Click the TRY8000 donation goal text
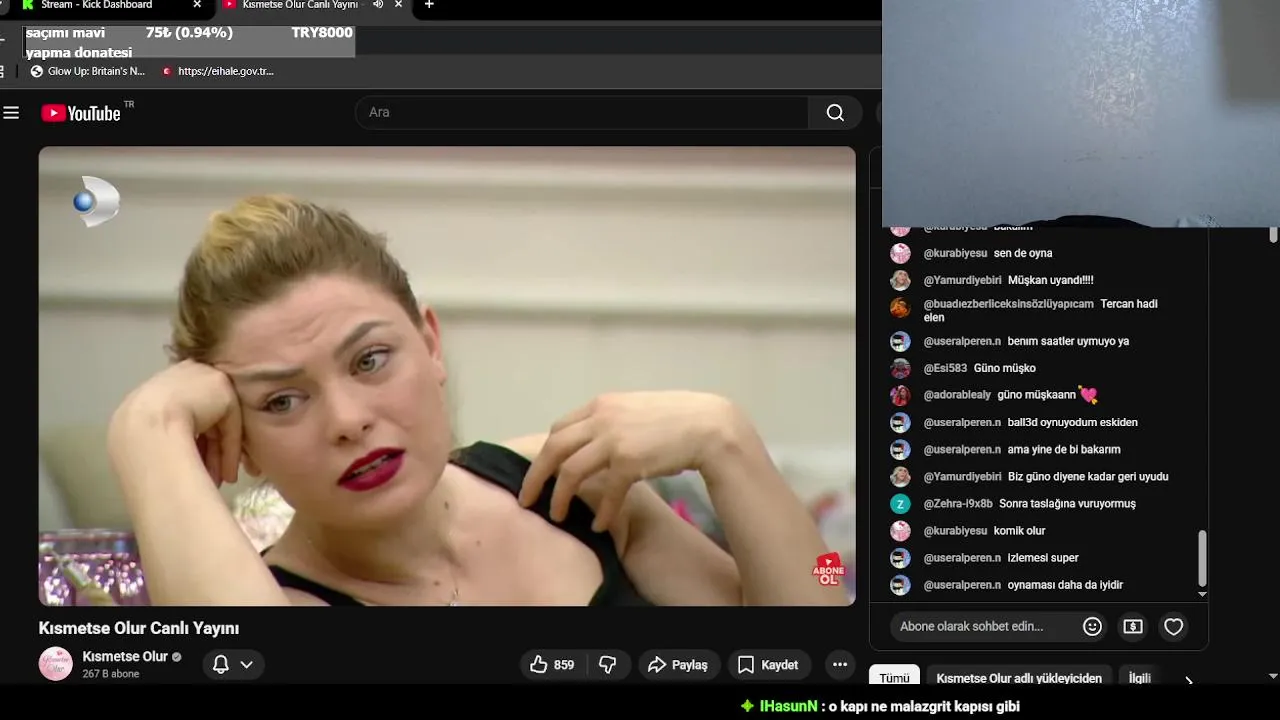 [322, 33]
